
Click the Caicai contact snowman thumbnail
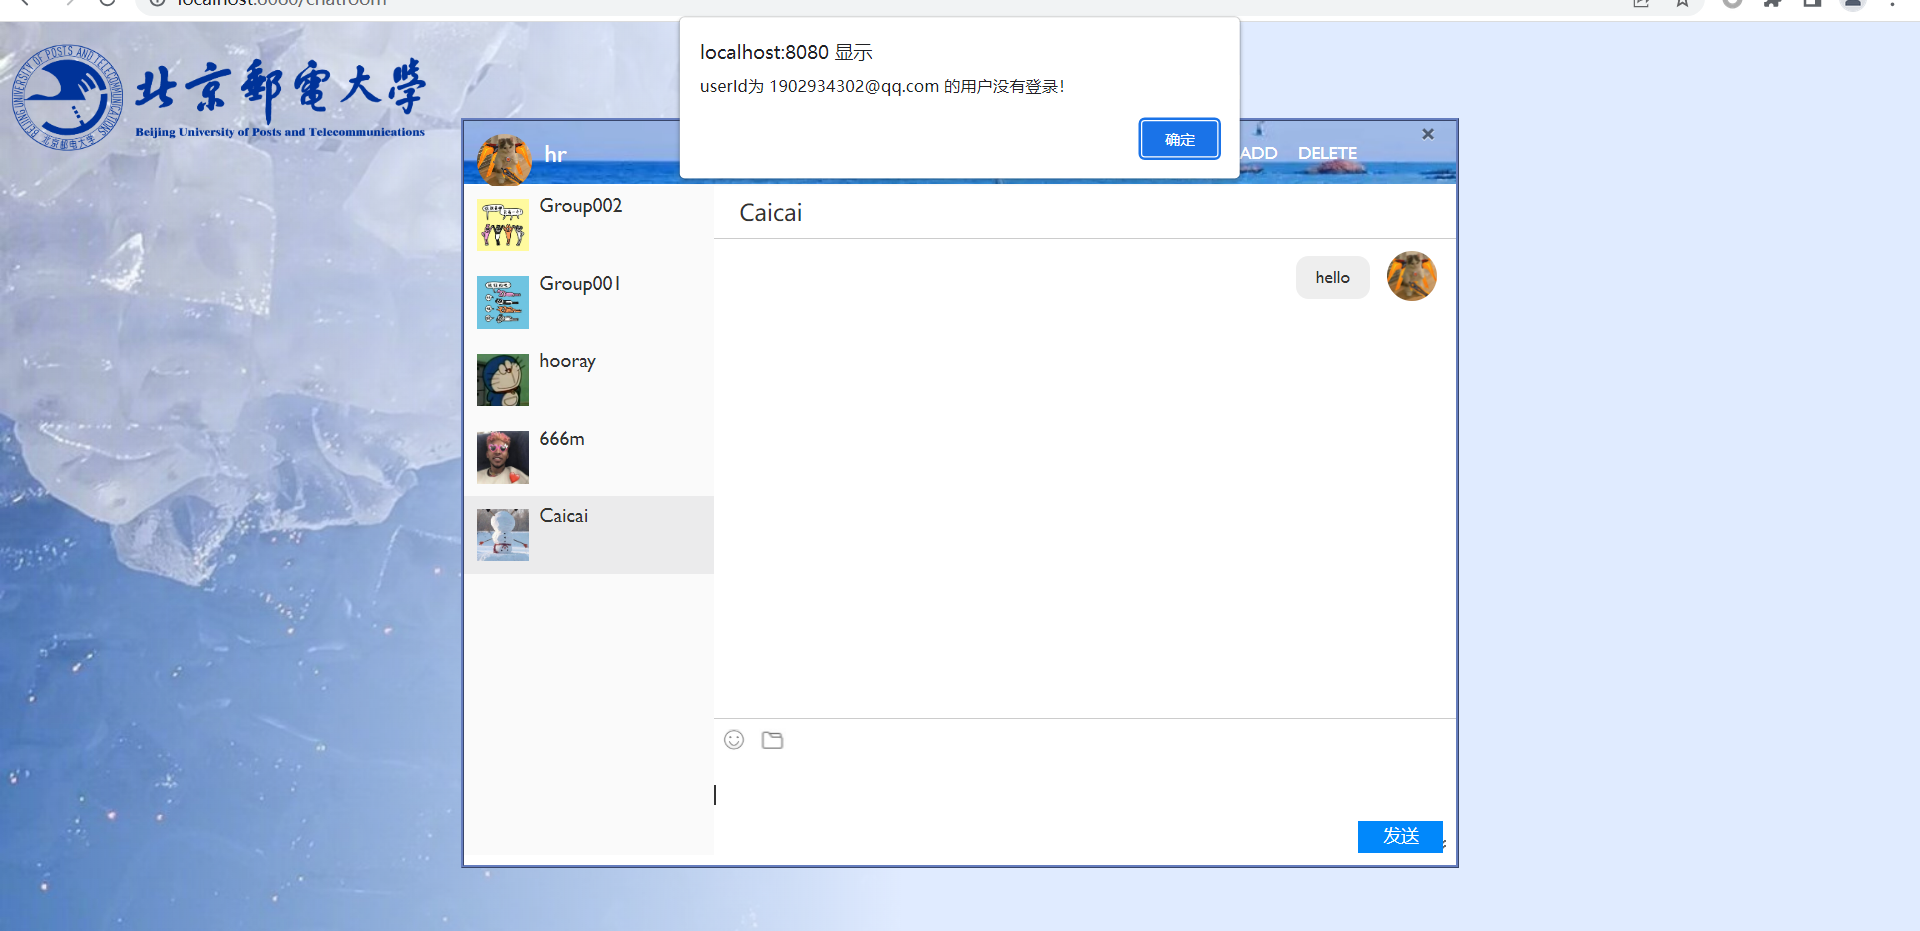click(503, 535)
